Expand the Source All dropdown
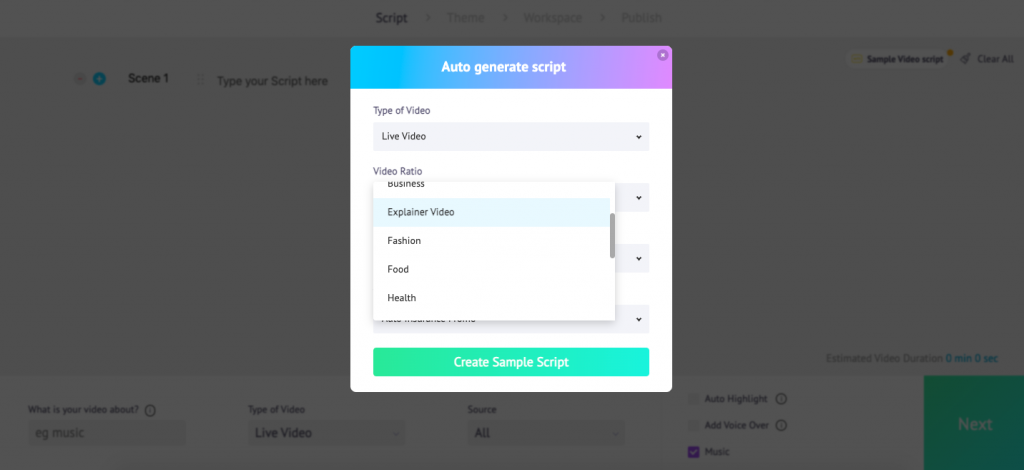This screenshot has height=470, width=1024. [546, 433]
